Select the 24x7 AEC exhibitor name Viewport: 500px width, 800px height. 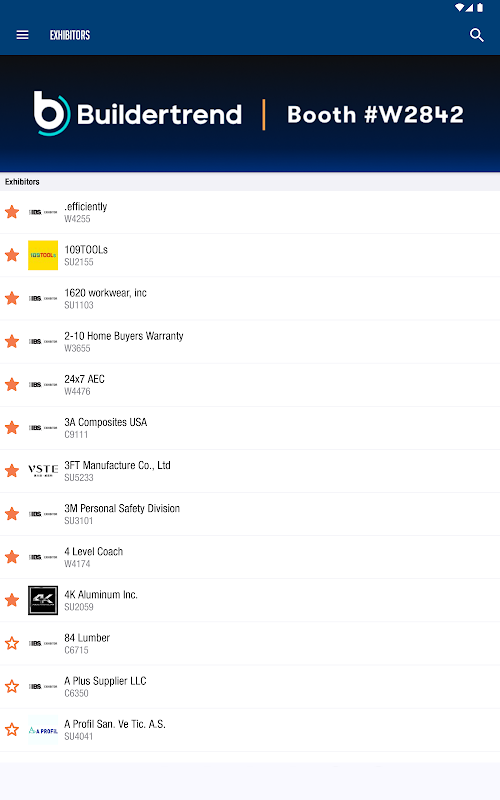[x=84, y=379]
